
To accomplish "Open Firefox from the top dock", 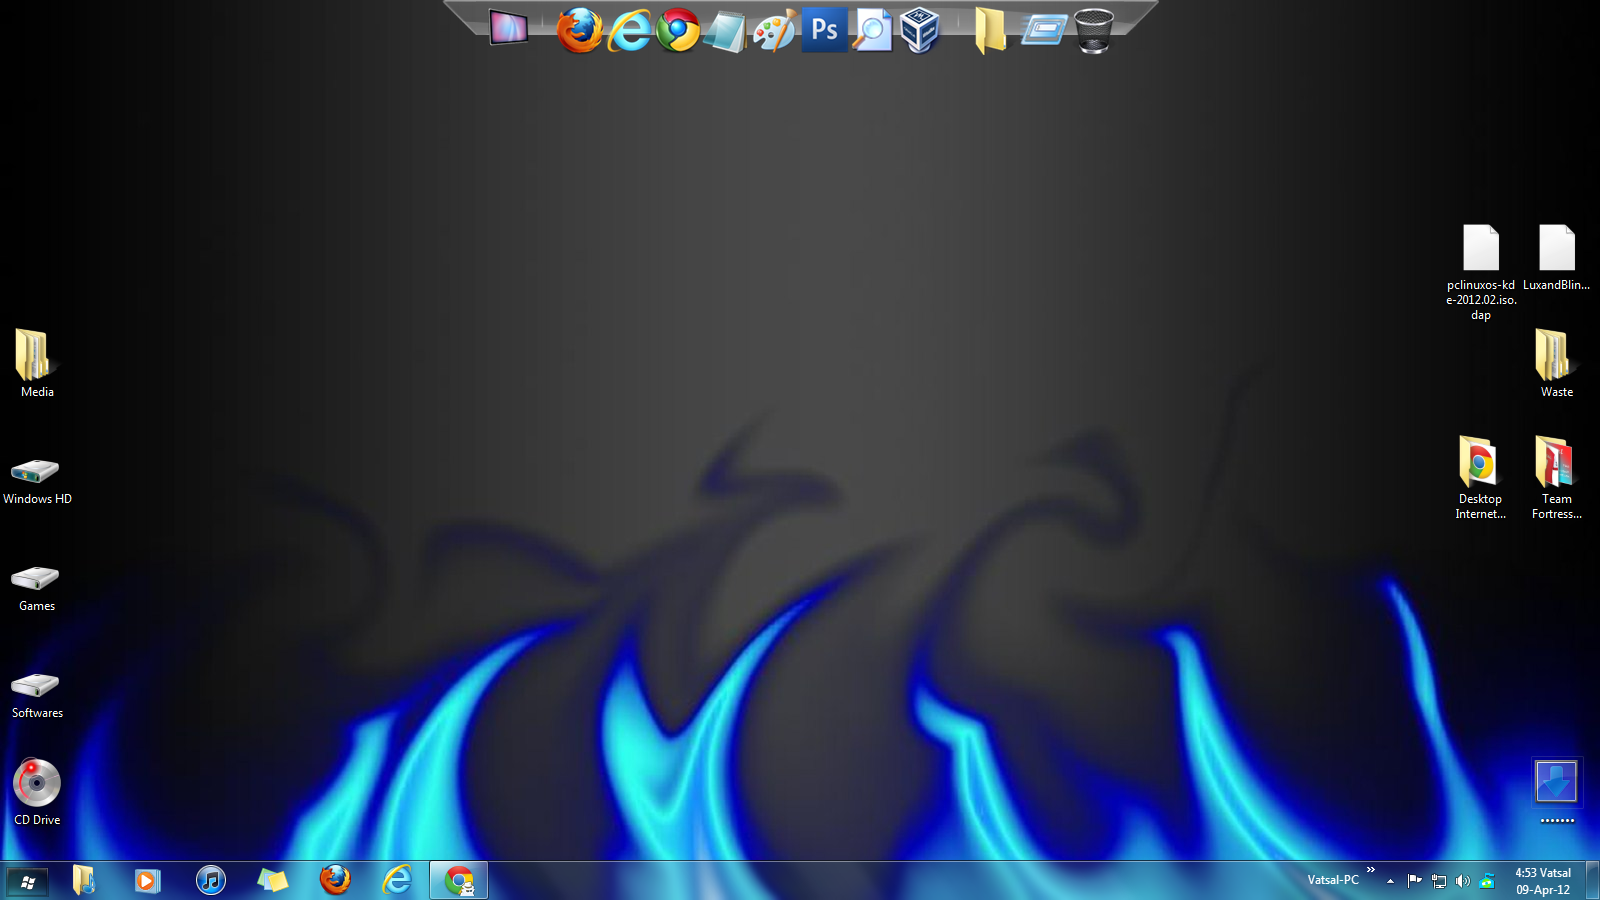I will tap(578, 30).
